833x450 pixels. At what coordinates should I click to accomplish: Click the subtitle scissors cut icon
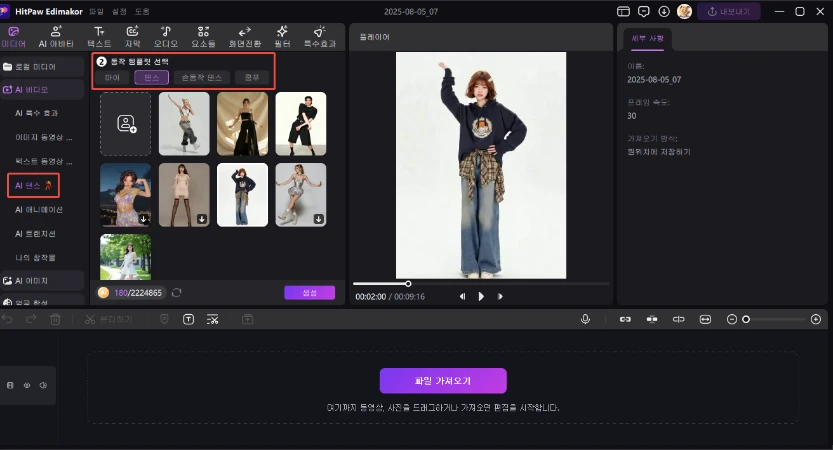[x=212, y=319]
